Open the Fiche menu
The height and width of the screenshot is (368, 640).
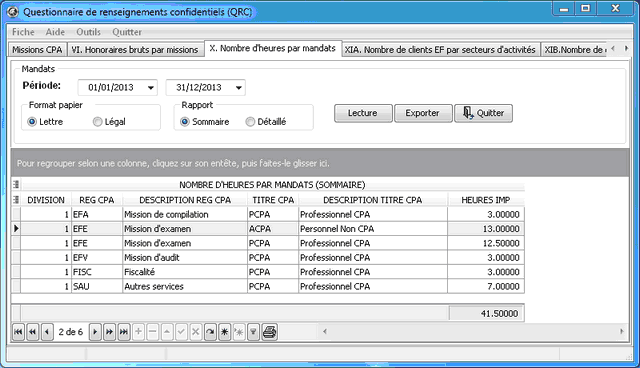pyautogui.click(x=23, y=32)
